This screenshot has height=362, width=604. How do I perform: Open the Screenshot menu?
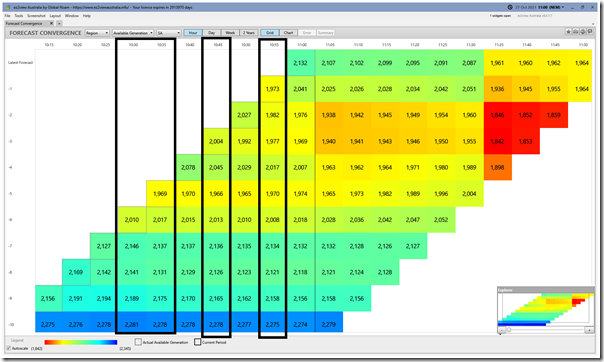point(36,16)
